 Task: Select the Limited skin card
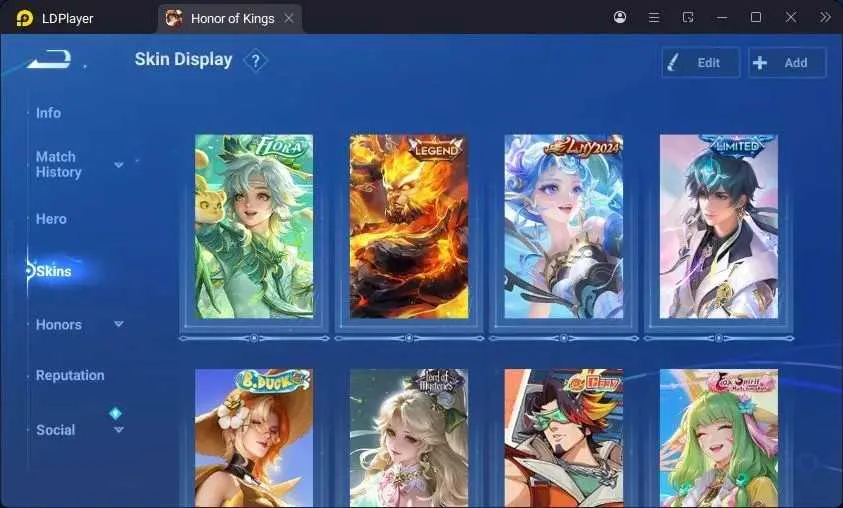719,226
